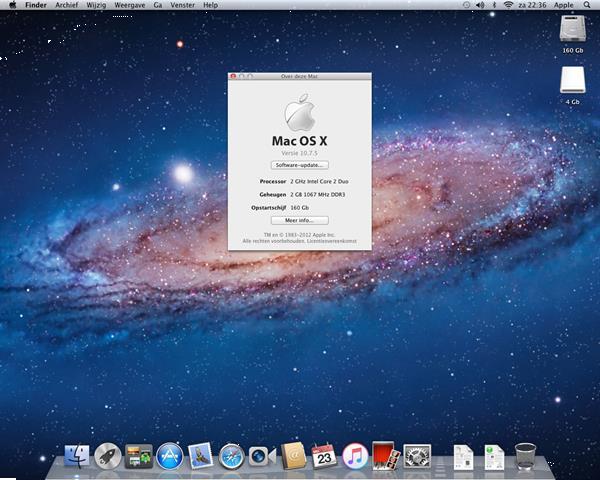Click the Software-update... button

click(x=300, y=165)
